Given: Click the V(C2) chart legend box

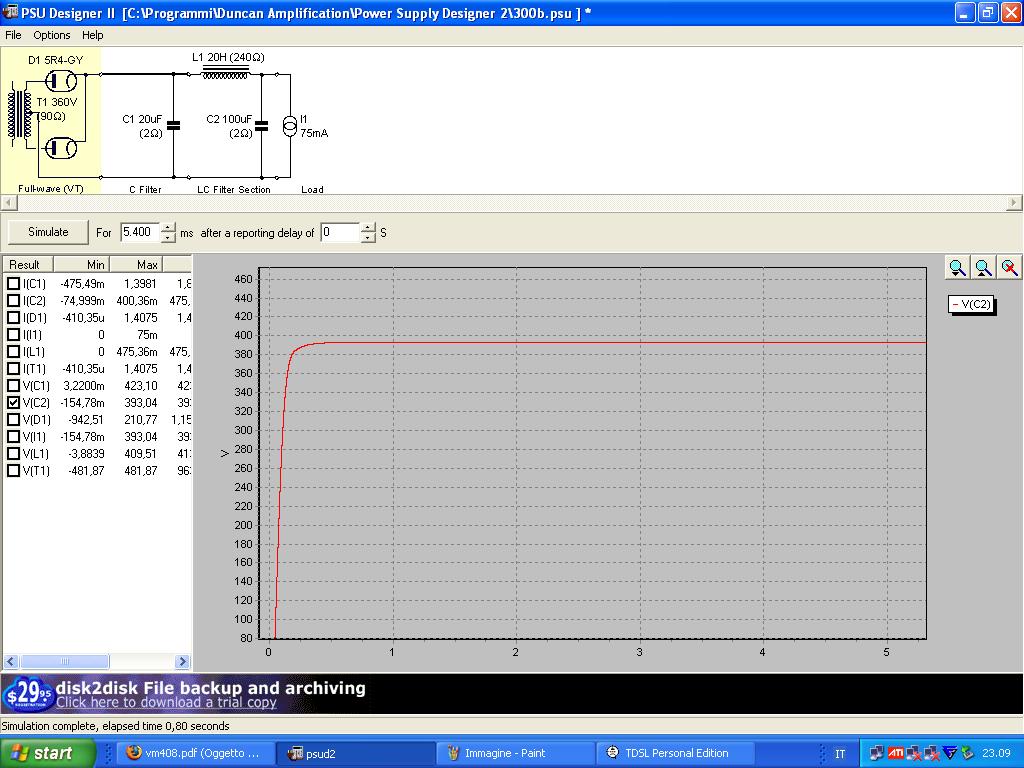Looking at the screenshot, I should 970,304.
